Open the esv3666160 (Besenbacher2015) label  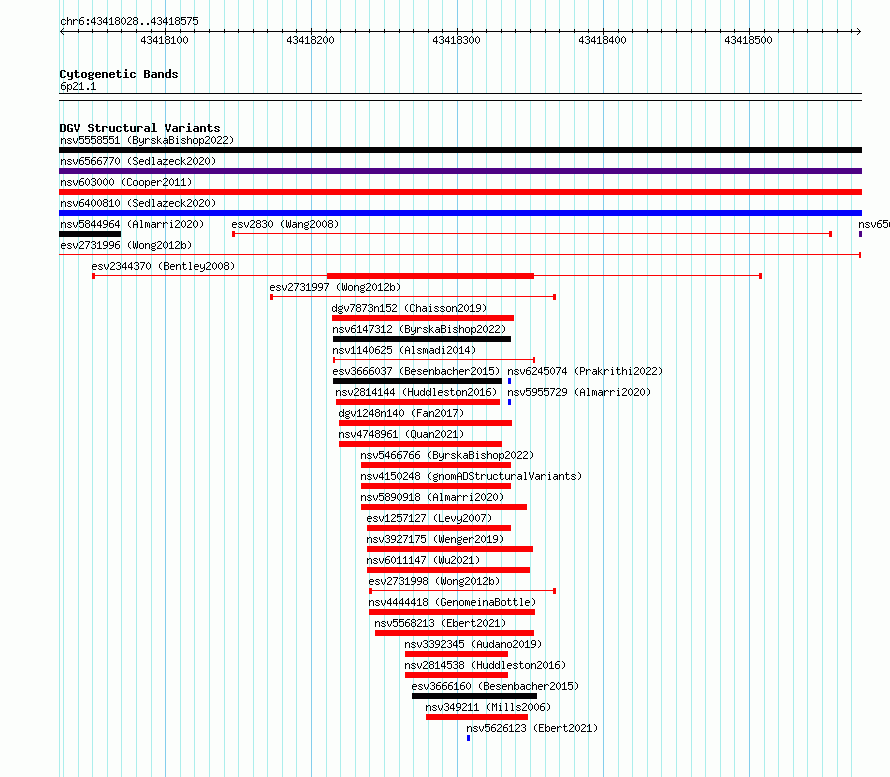pos(496,686)
